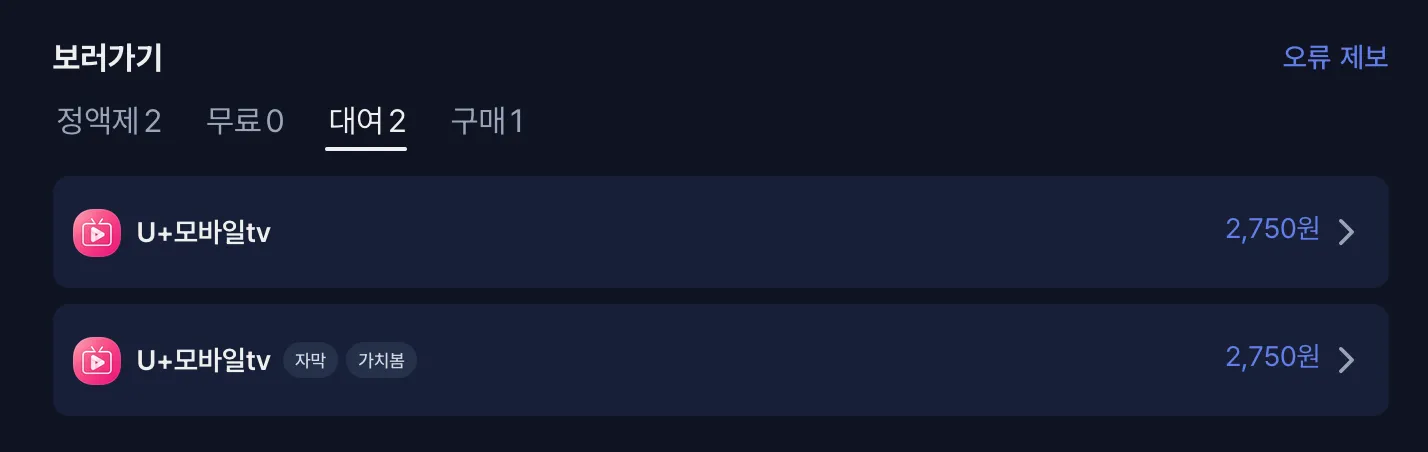Click the count 0 next to 무료
Viewport: 1428px width, 452px height.
coord(273,122)
